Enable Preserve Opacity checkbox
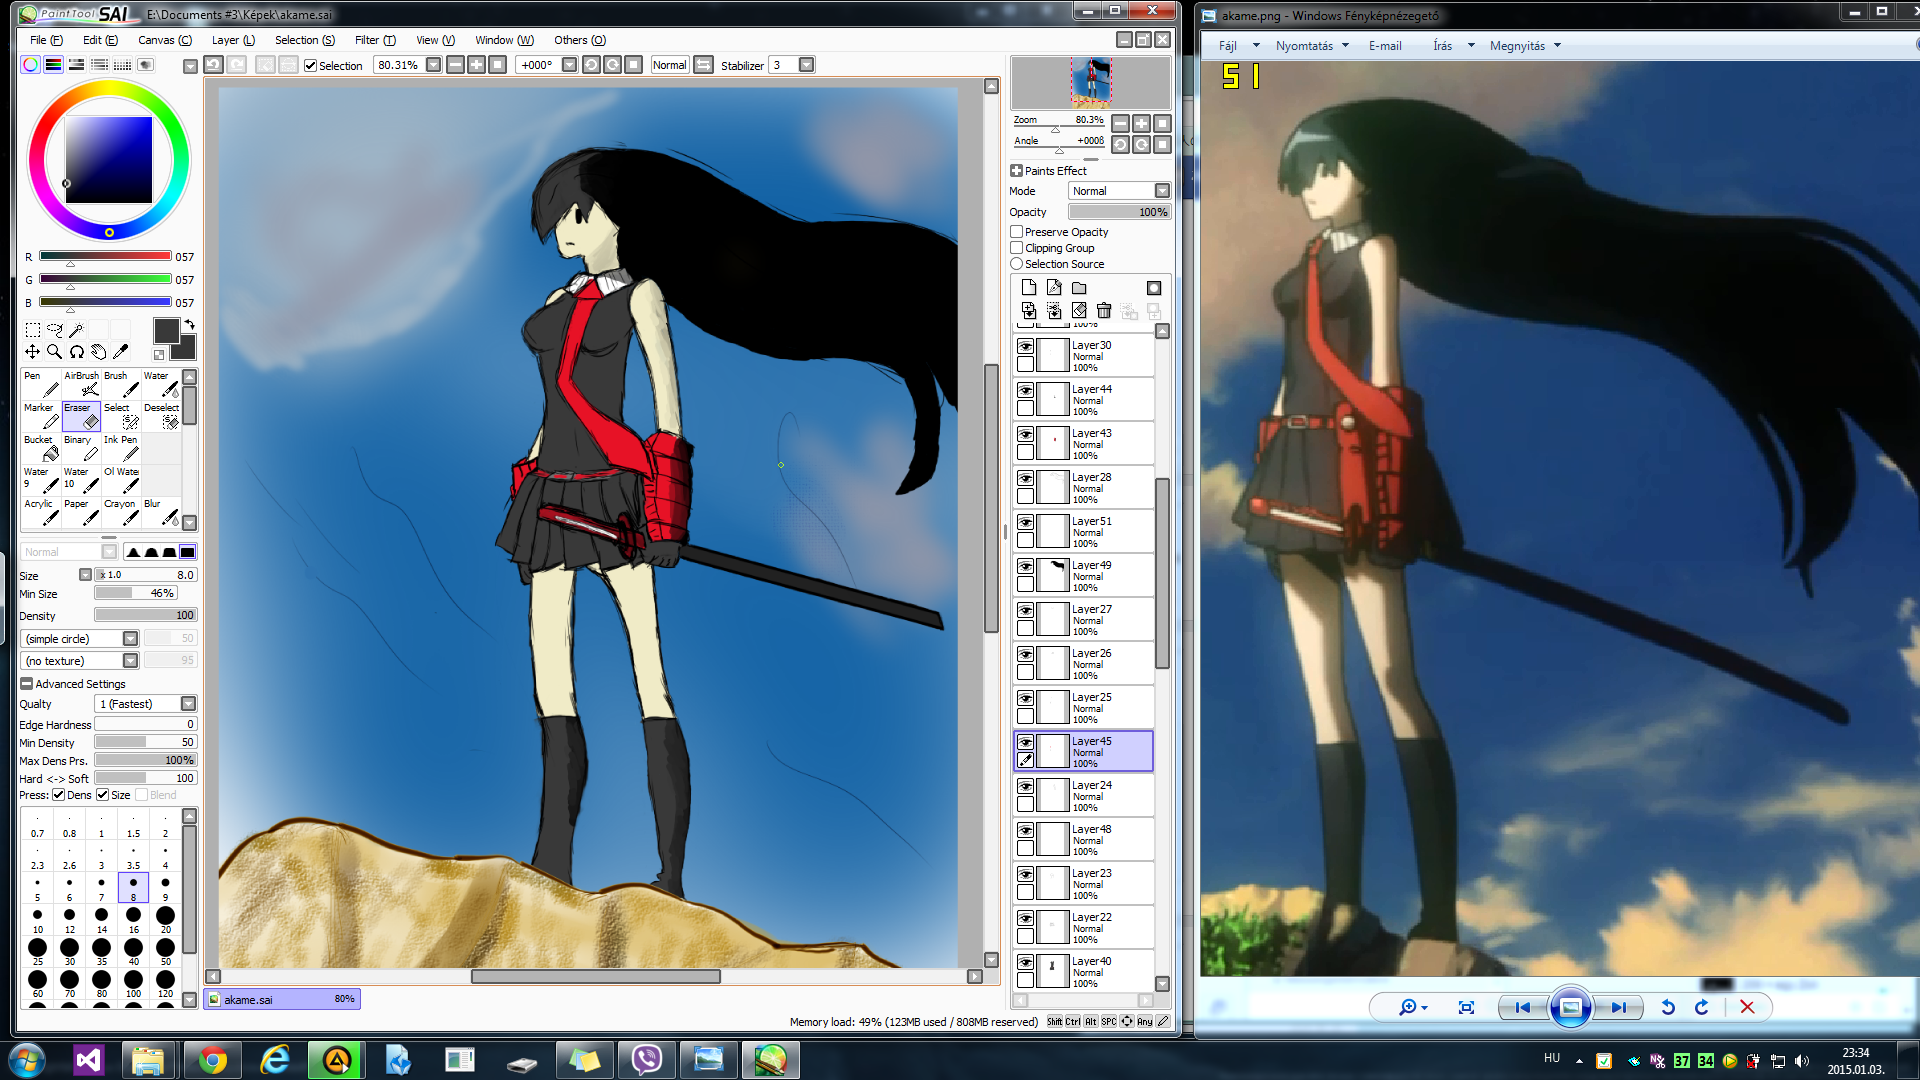The width and height of the screenshot is (1920, 1080). click(1016, 232)
